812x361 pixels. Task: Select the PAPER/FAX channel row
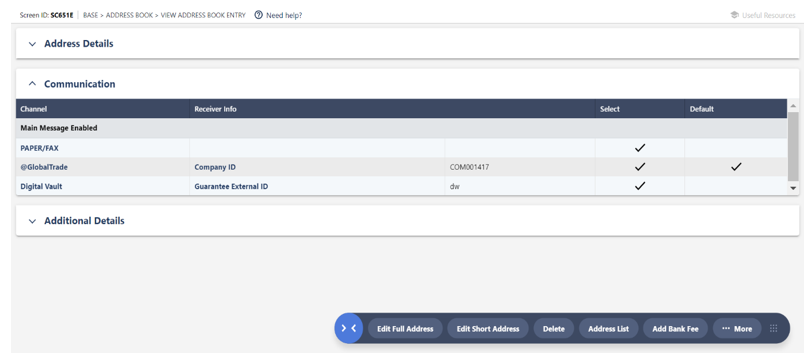(401, 148)
